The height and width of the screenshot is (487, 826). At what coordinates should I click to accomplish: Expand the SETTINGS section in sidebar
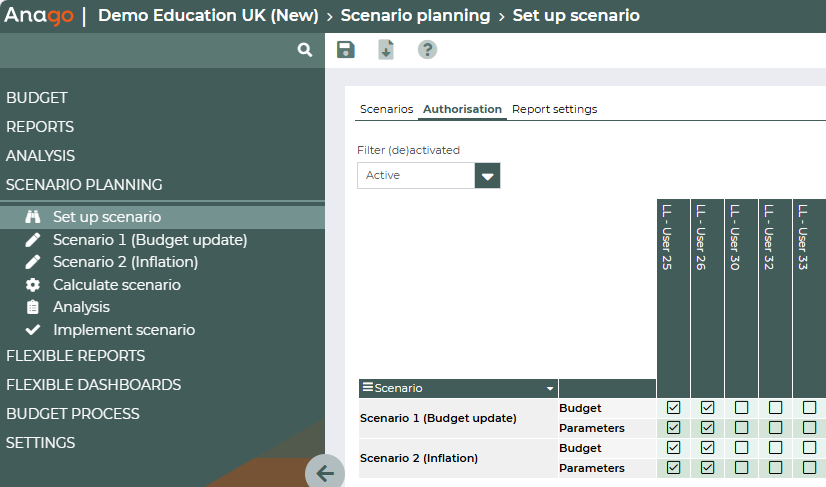click(41, 443)
